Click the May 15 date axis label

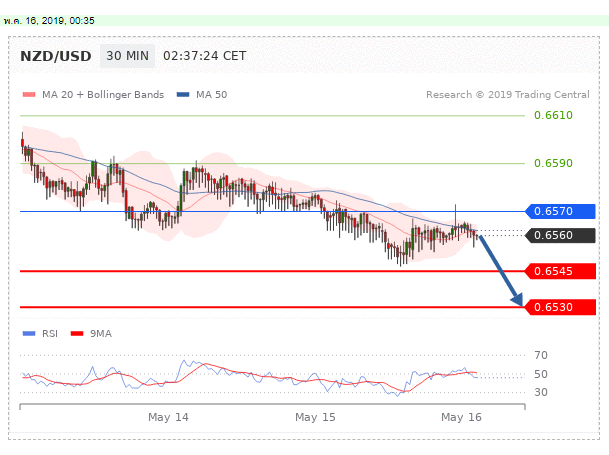click(315, 417)
